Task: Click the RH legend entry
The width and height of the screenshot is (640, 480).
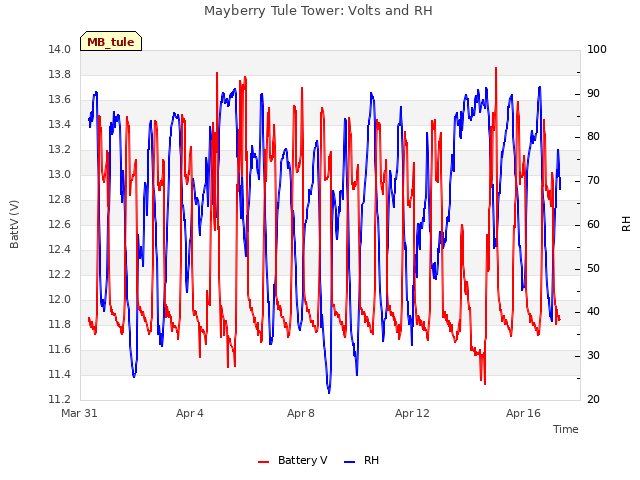Action: pos(362,460)
